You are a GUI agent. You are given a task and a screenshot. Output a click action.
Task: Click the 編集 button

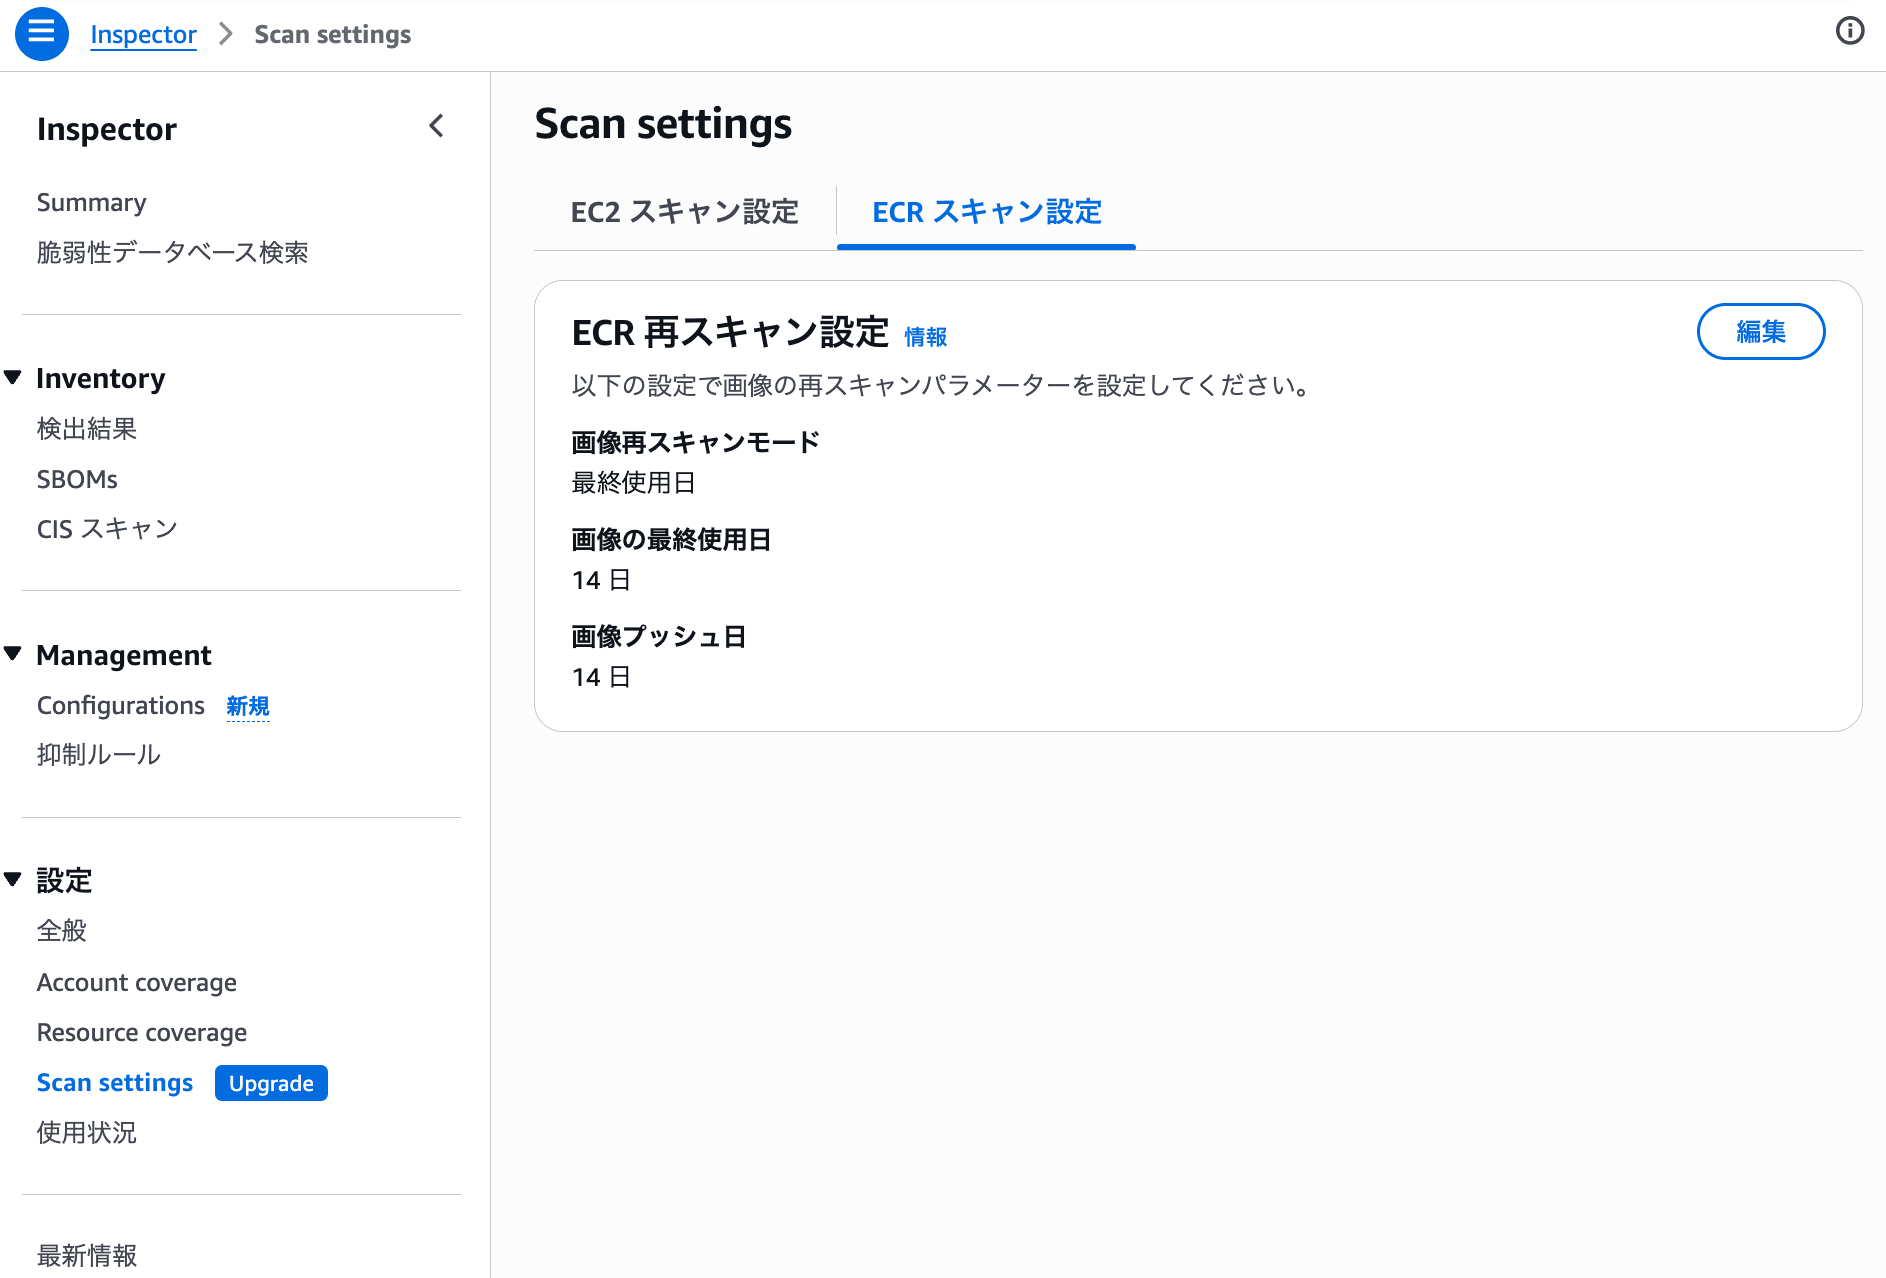[1760, 331]
